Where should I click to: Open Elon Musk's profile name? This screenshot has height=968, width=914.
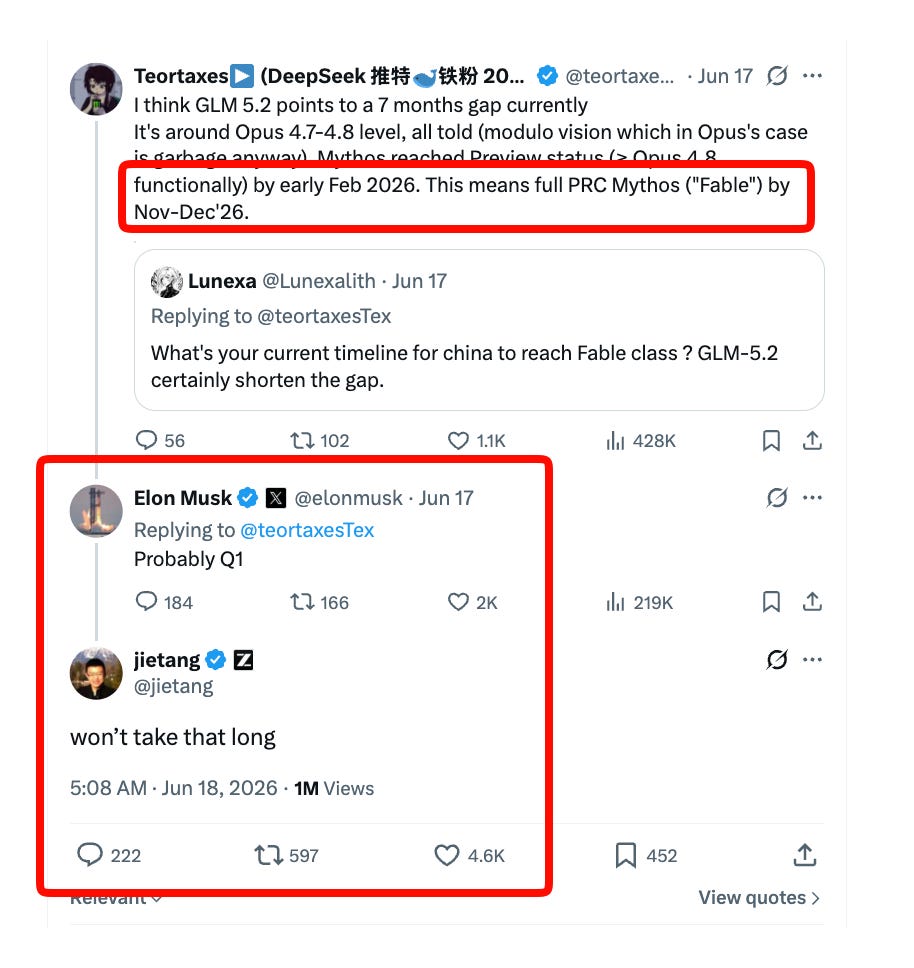183,498
